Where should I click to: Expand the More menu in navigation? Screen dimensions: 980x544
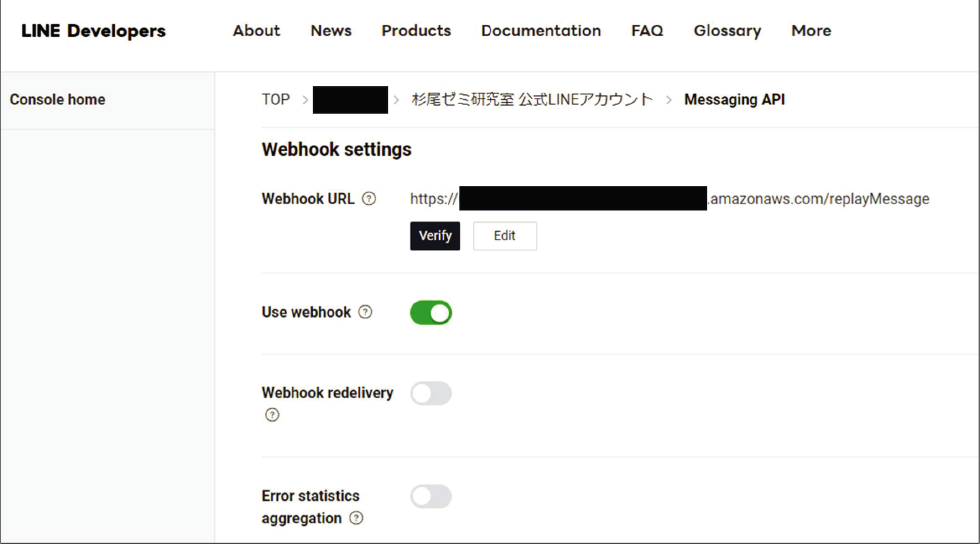(x=811, y=31)
